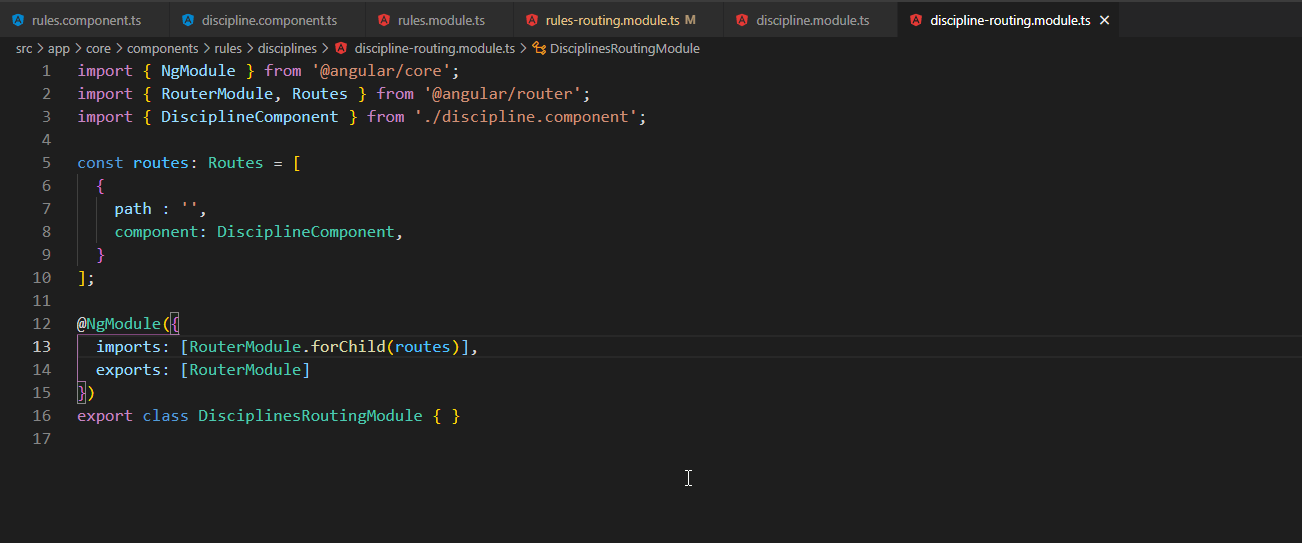Click the DisciplinesRoutingModule class name in code
This screenshot has width=1302, height=543.
click(x=310, y=416)
